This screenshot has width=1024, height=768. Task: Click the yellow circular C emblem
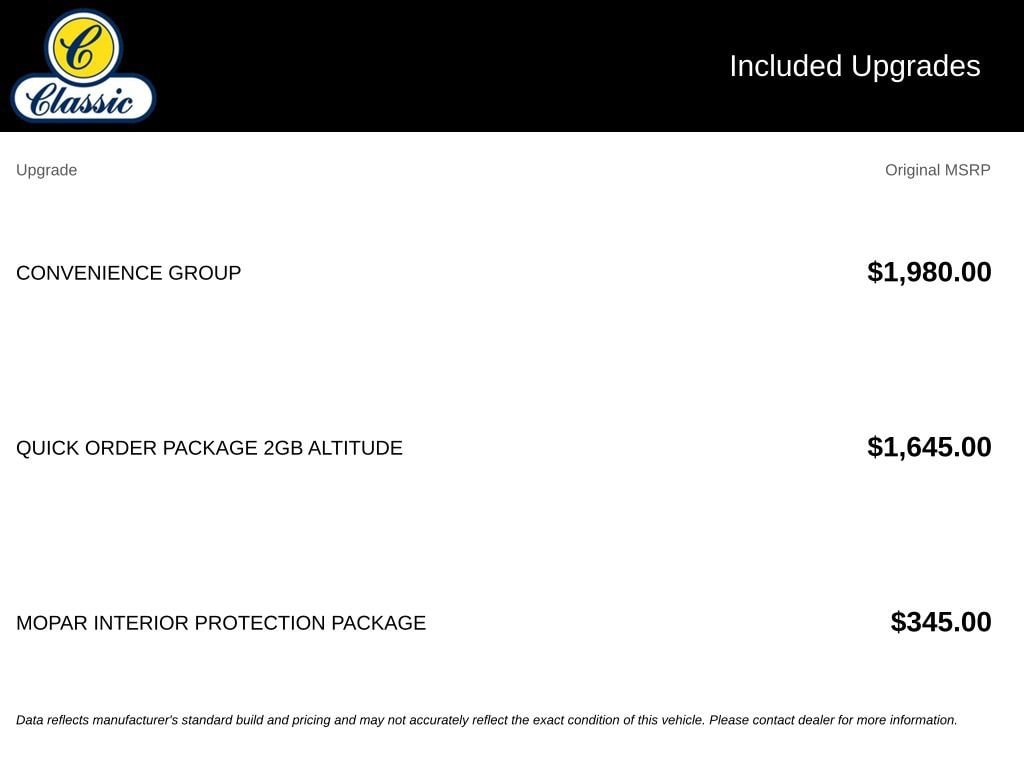(83, 48)
